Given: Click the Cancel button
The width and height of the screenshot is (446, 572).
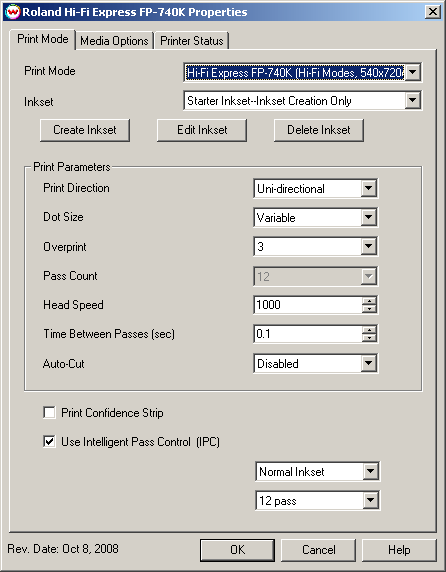Looking at the screenshot, I should point(318,550).
